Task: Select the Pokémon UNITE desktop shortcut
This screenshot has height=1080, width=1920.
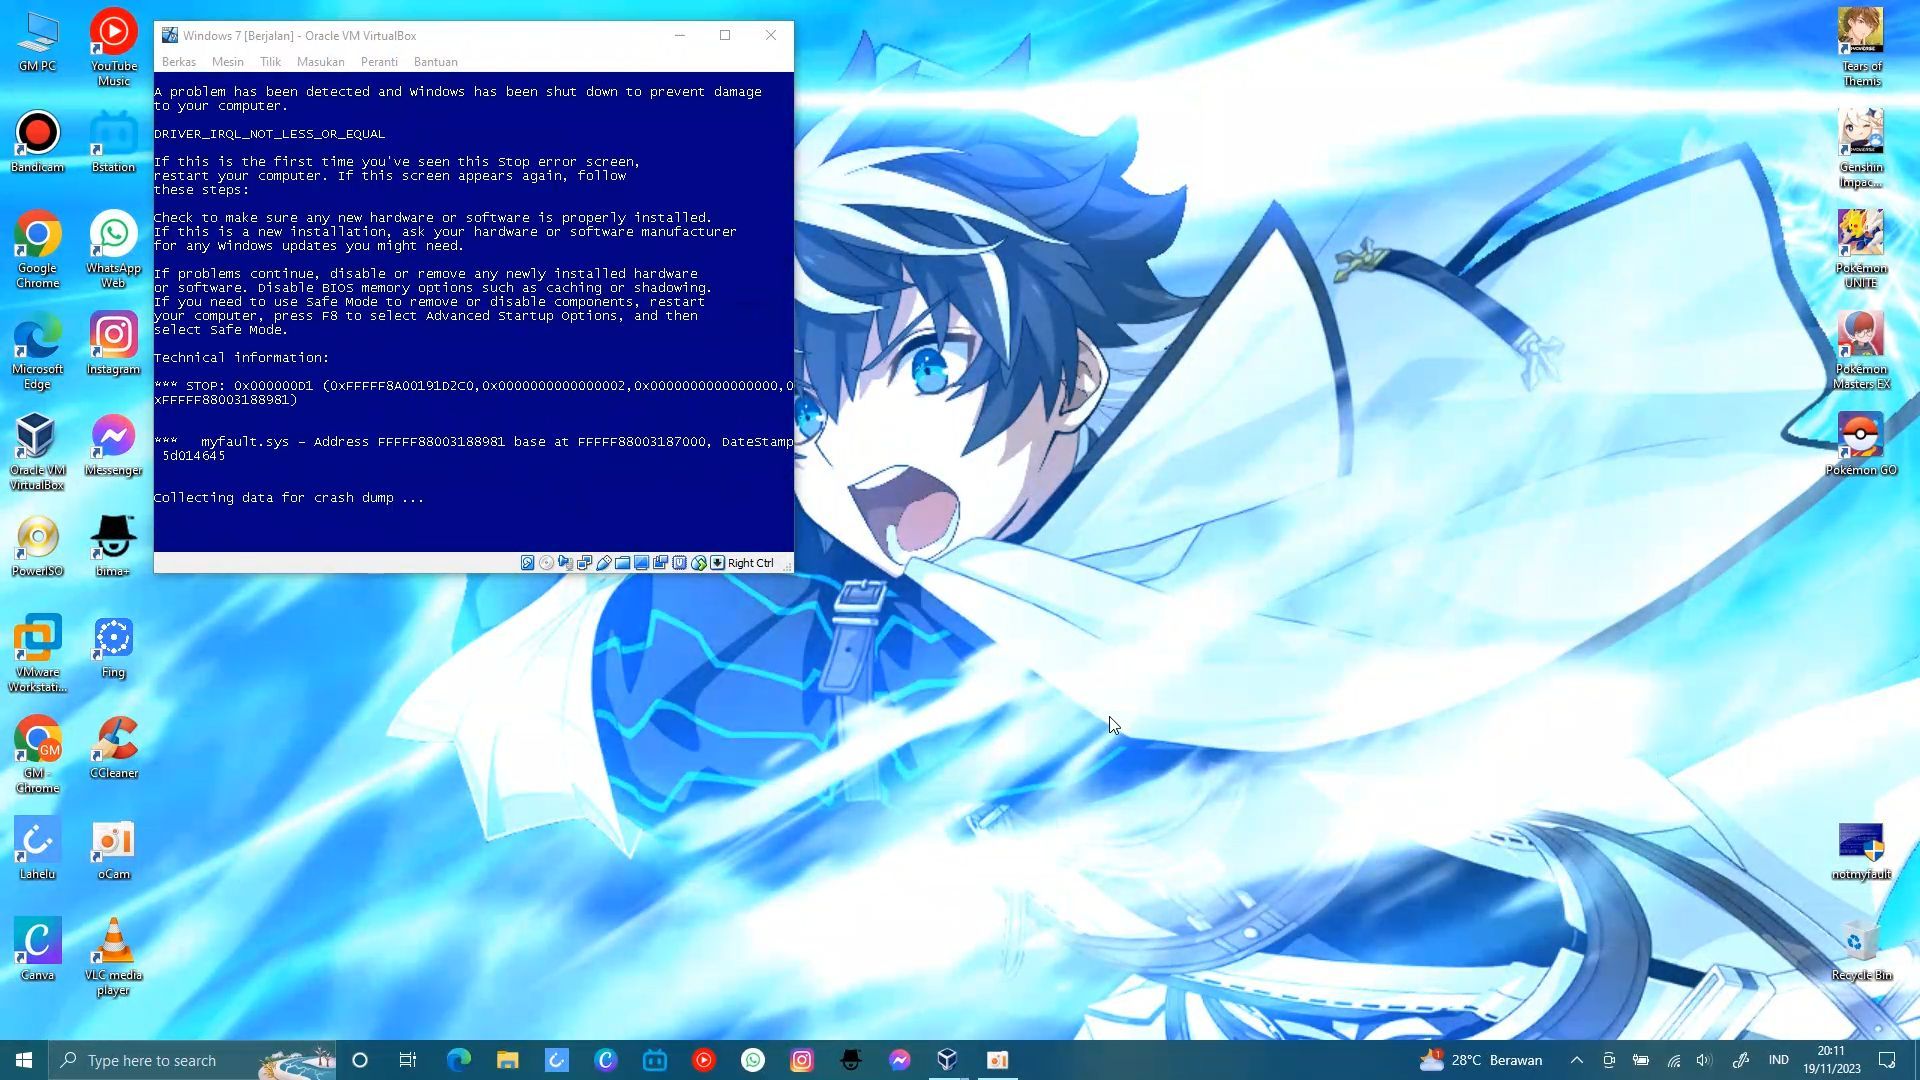Action: (x=1861, y=250)
